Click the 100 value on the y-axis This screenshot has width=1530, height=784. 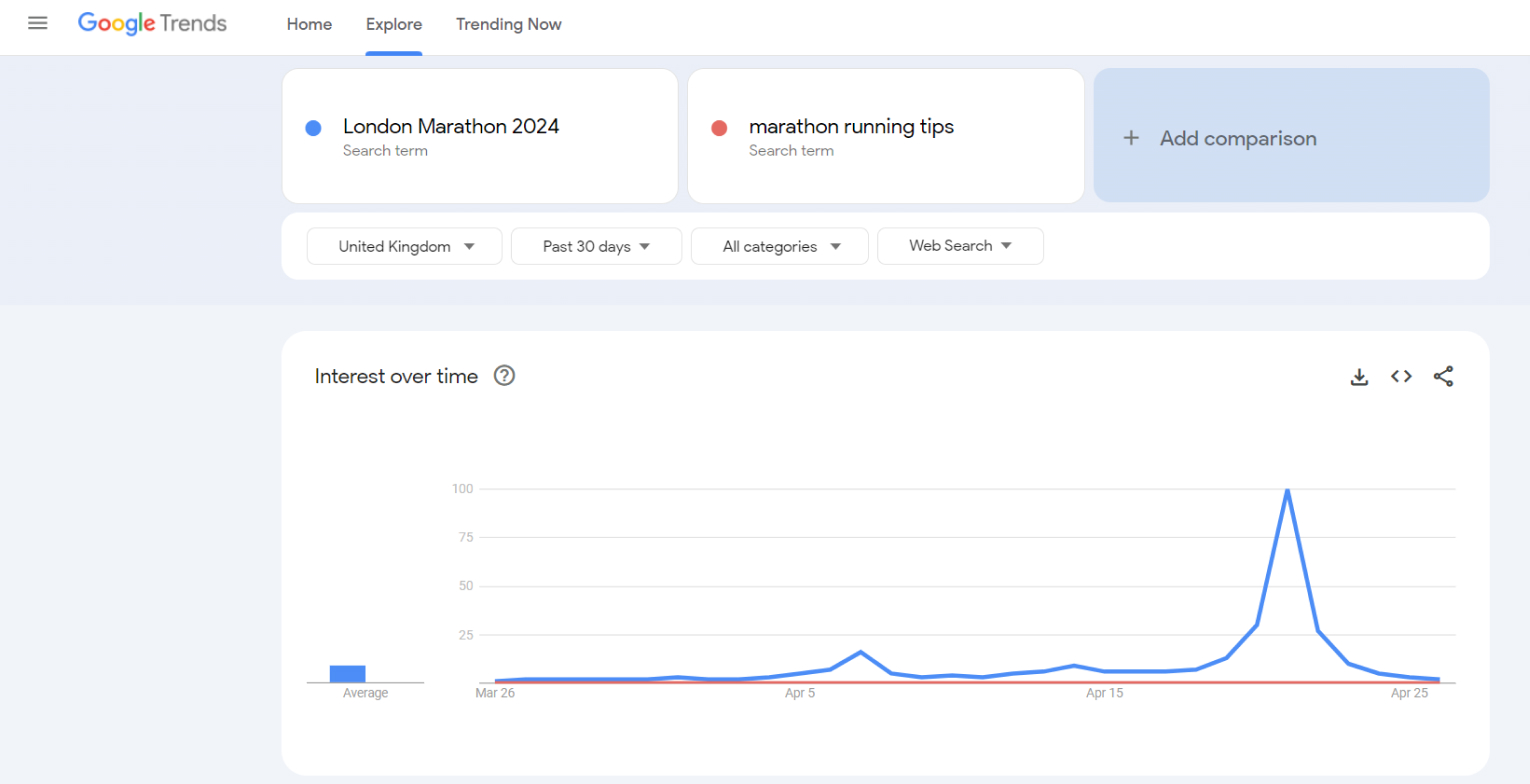coord(461,489)
